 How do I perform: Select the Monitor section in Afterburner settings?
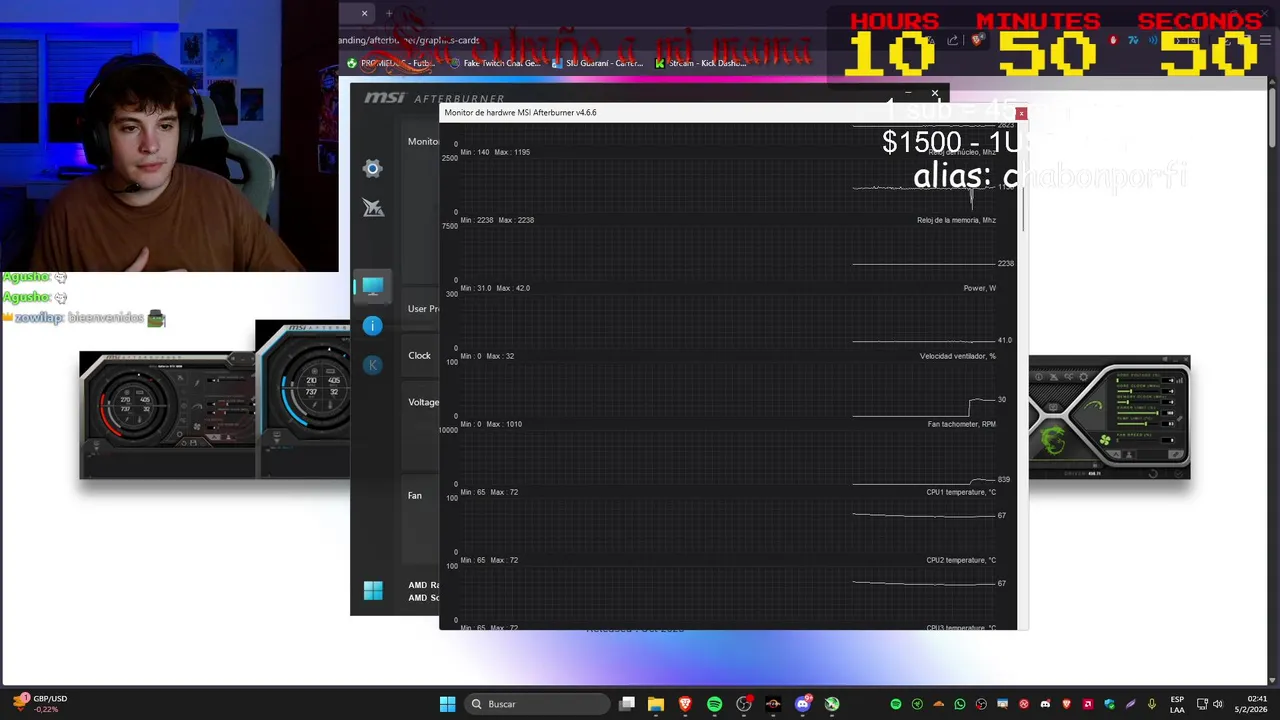(x=423, y=141)
